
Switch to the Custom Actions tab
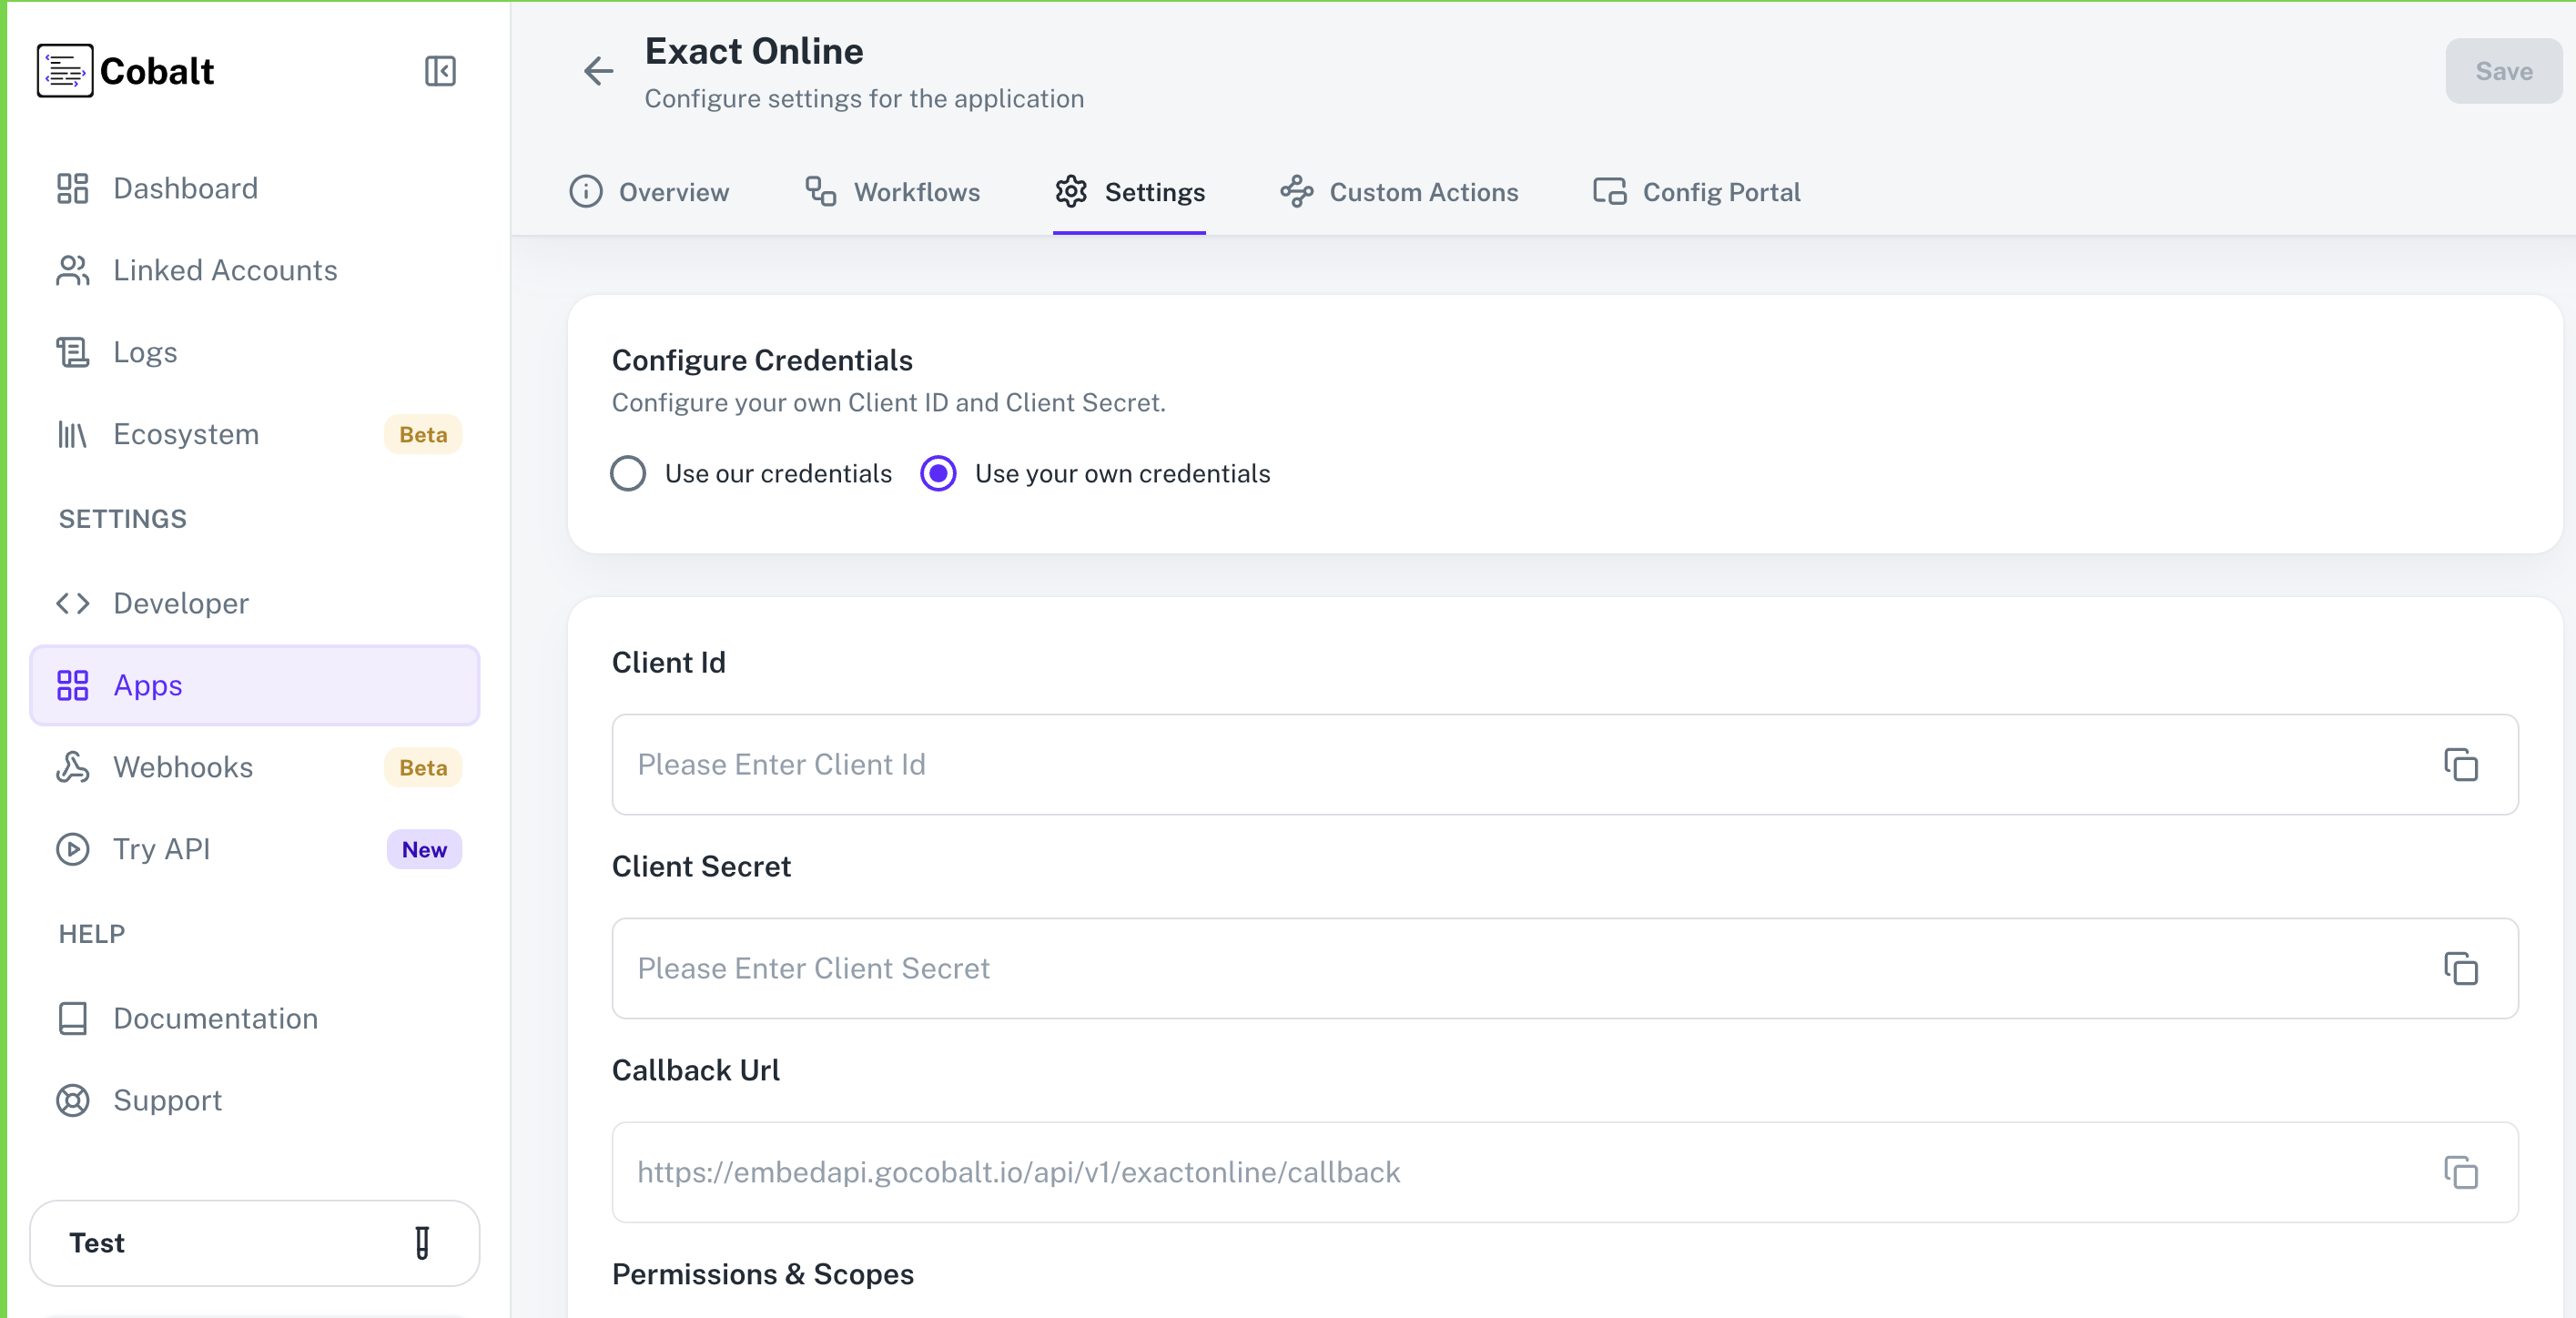(x=1423, y=192)
